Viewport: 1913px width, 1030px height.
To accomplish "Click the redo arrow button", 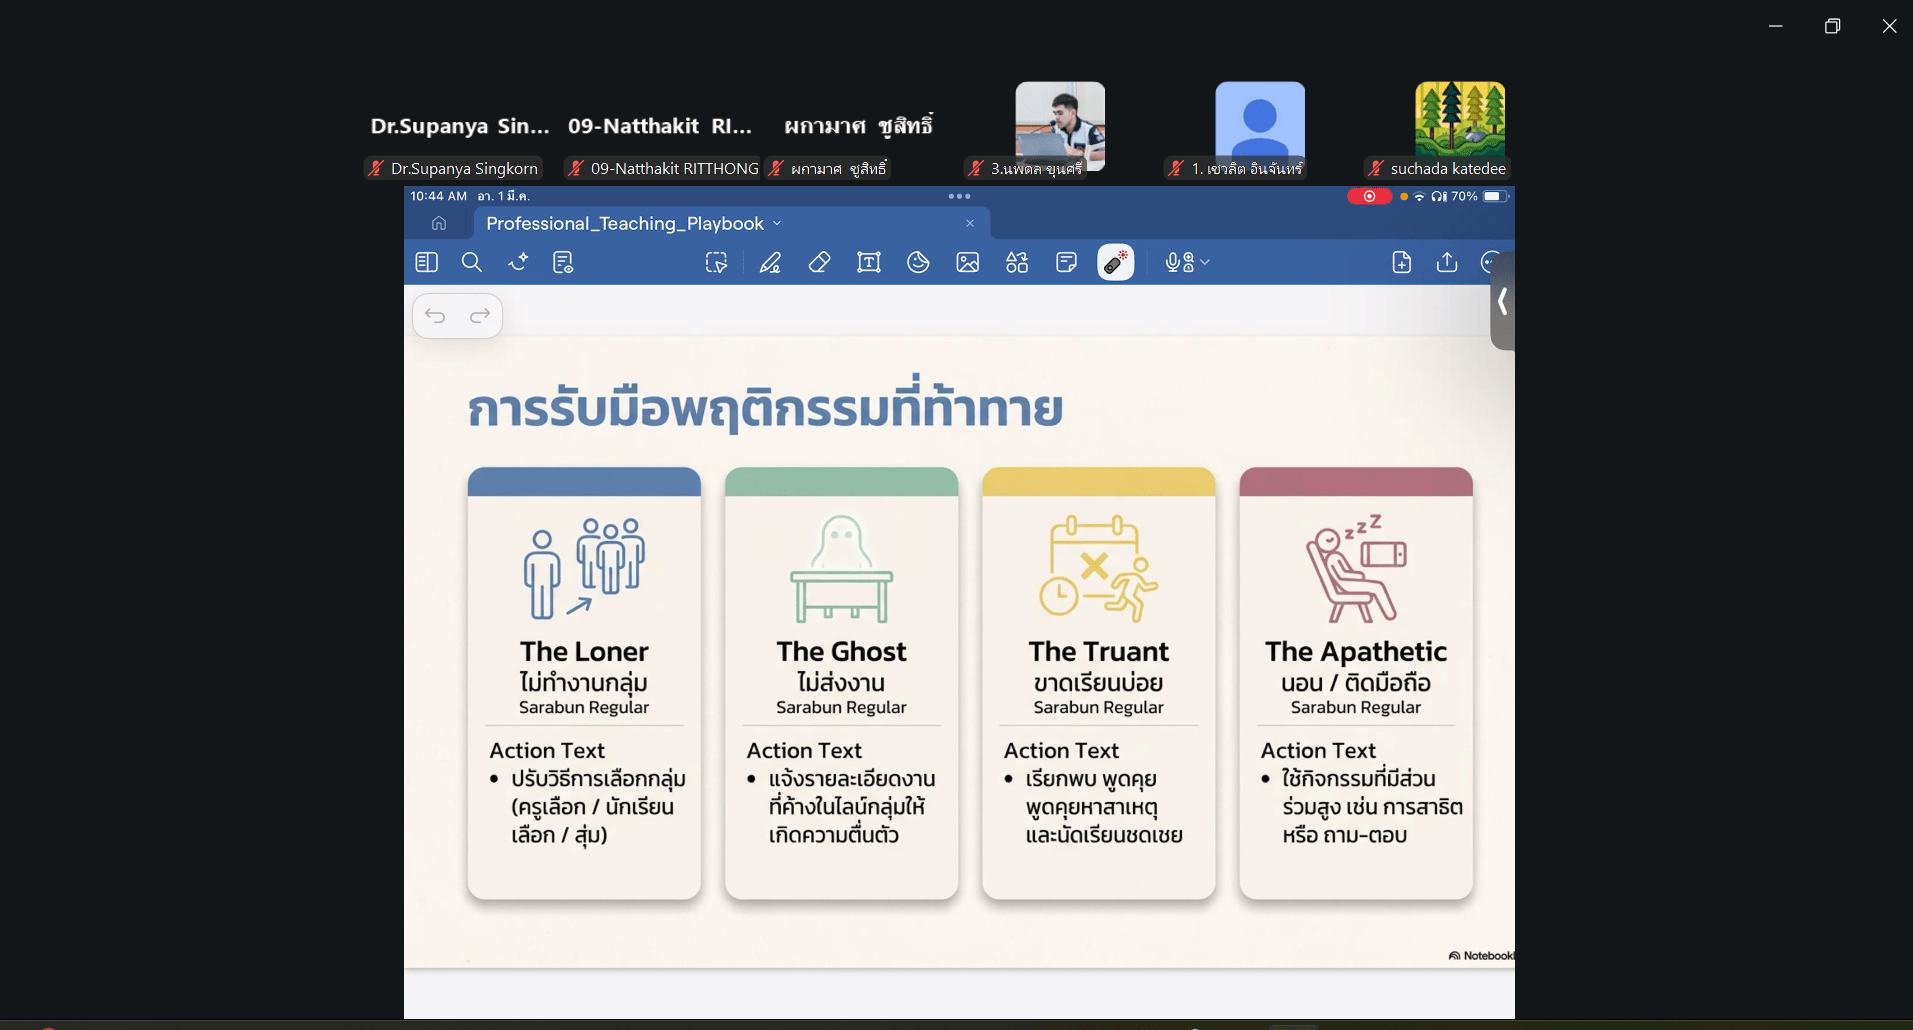I will [x=480, y=316].
